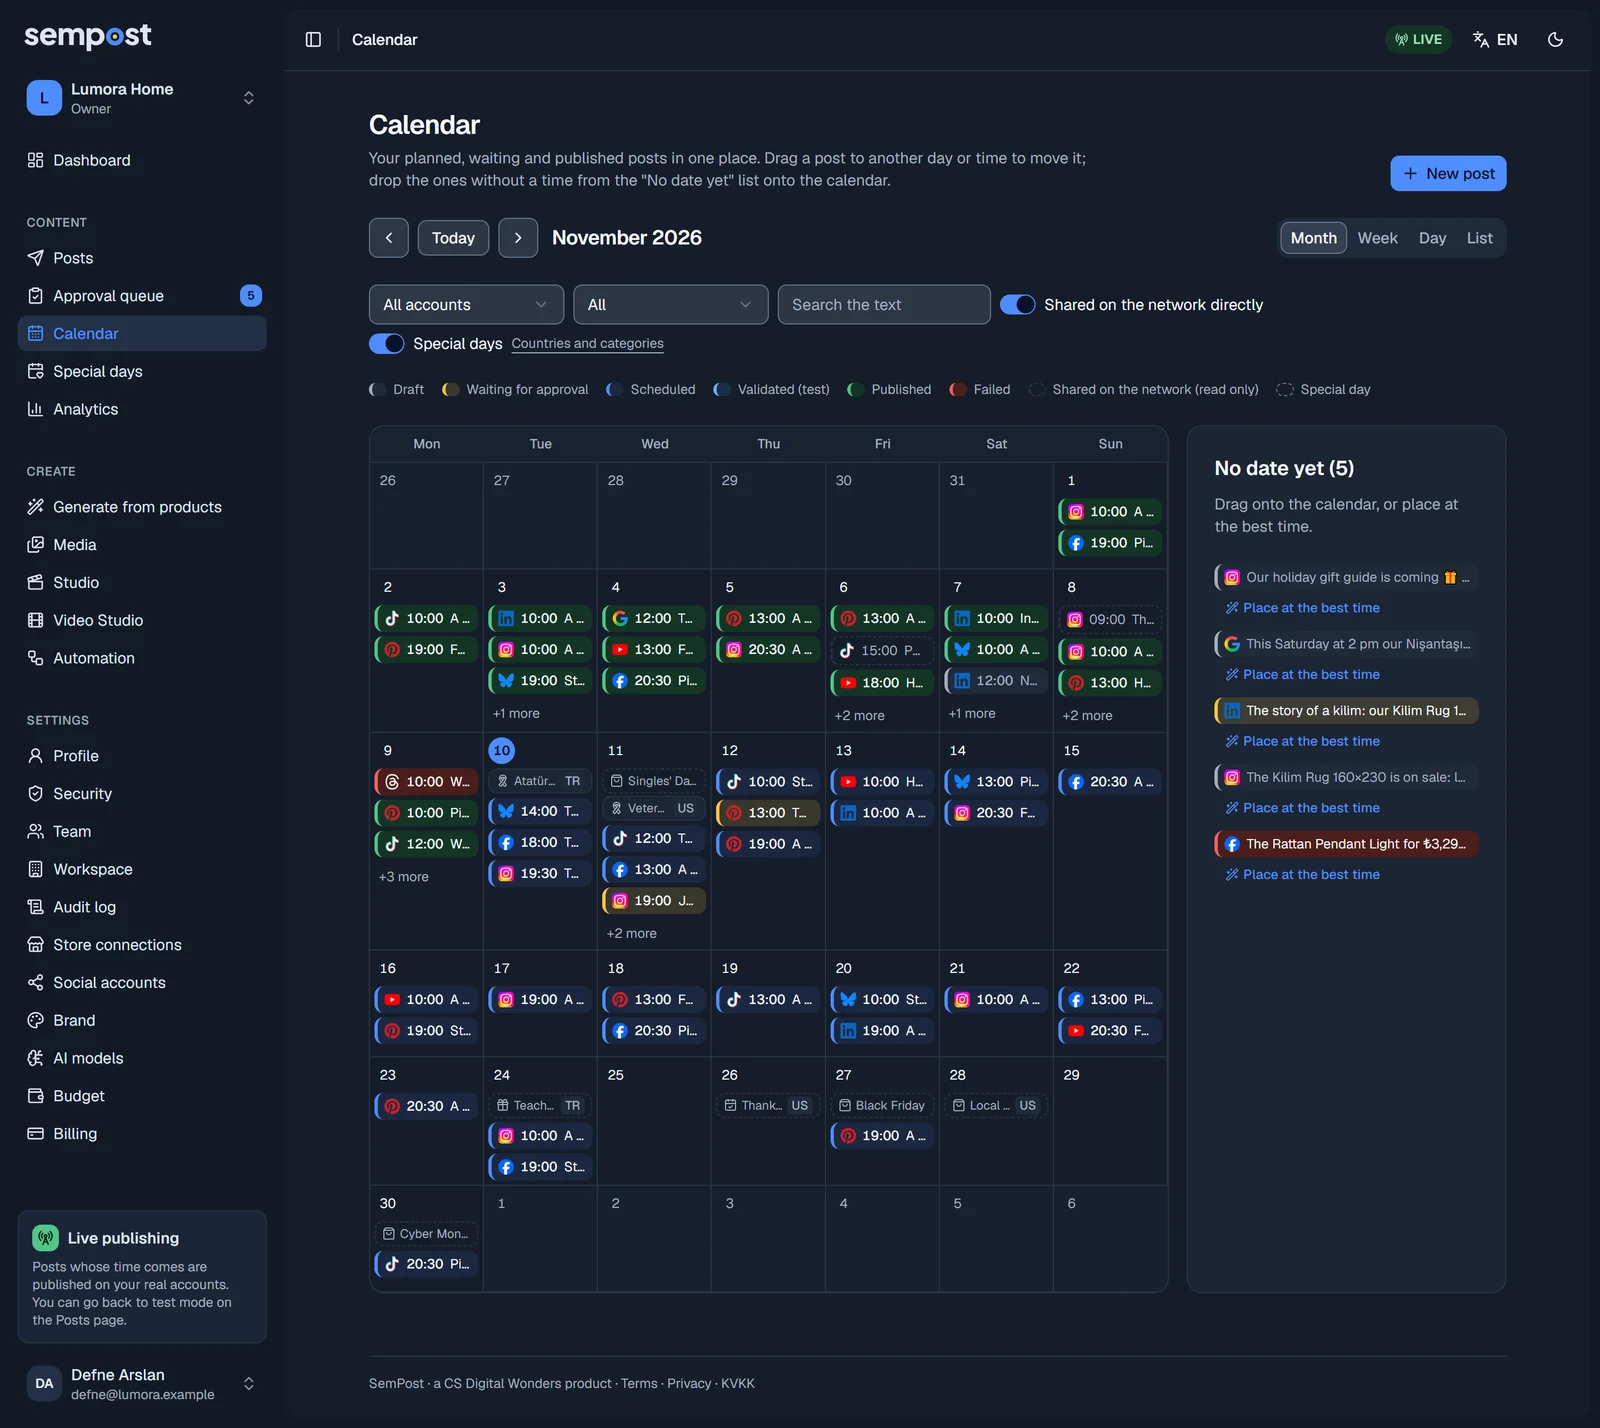Toggle the sidebar collapse icon
This screenshot has height=1428, width=1600.
click(x=313, y=39)
